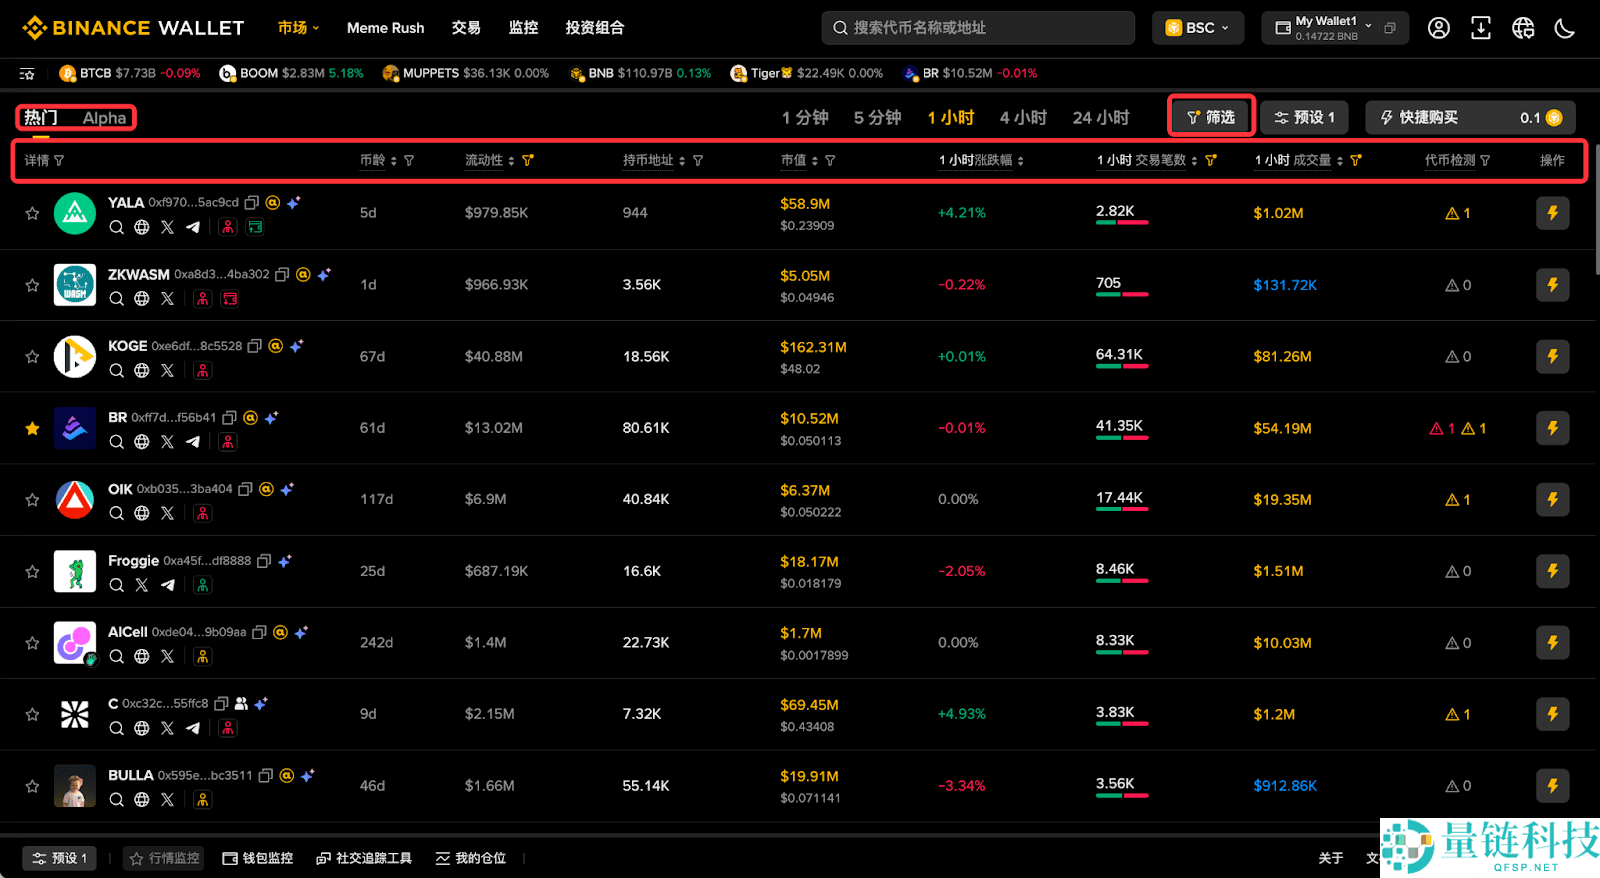Open the language globe settings icon
The image size is (1600, 878).
(1523, 28)
